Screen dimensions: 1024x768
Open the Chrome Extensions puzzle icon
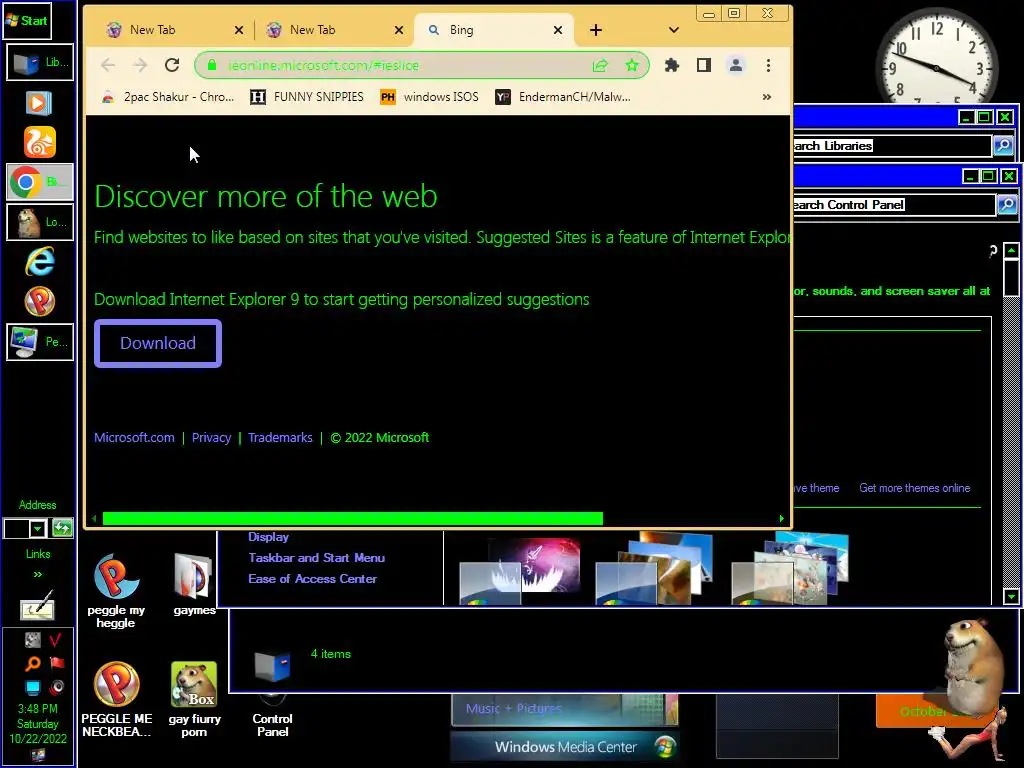671,65
